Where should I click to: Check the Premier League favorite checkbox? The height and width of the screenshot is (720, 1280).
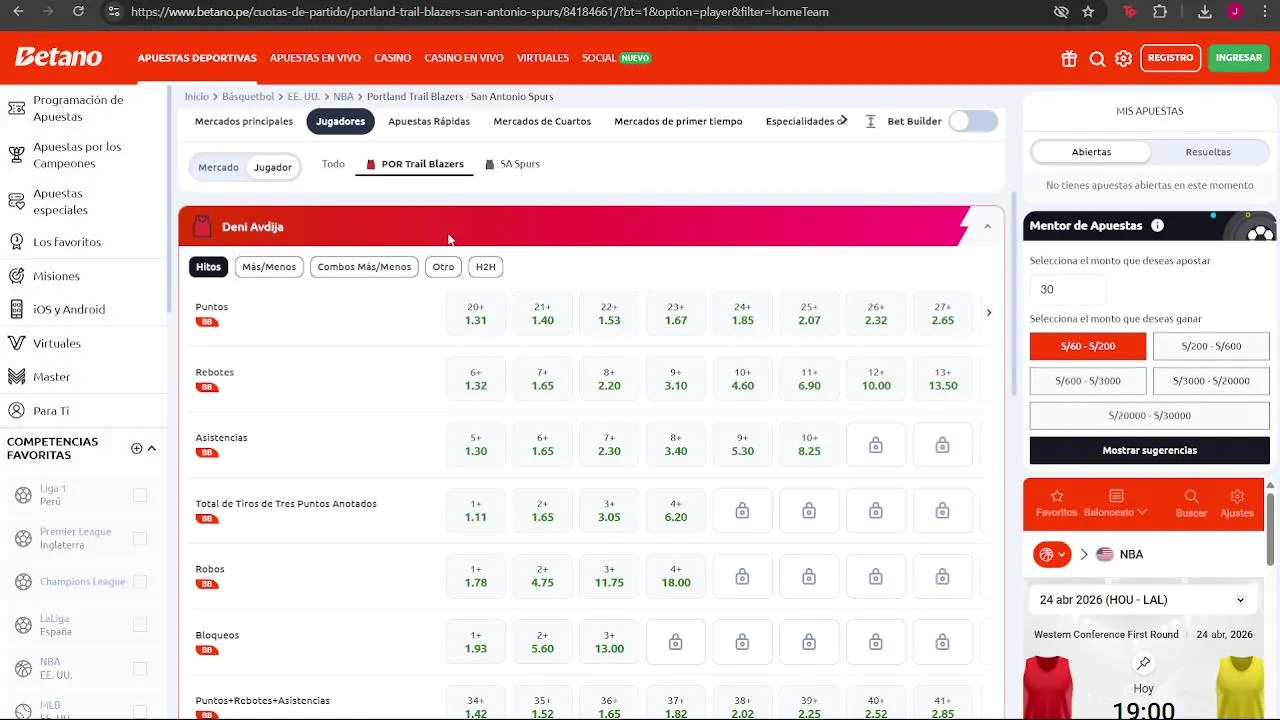point(140,538)
